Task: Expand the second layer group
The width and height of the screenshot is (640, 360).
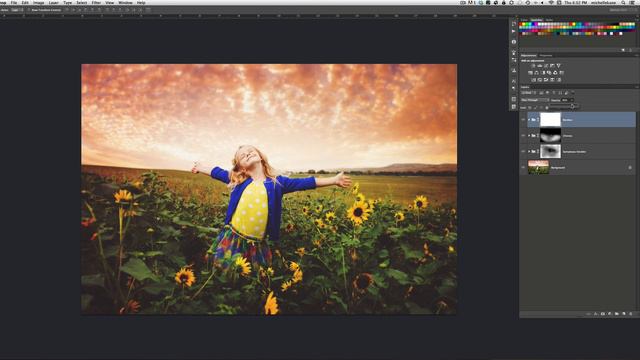Action: click(529, 136)
